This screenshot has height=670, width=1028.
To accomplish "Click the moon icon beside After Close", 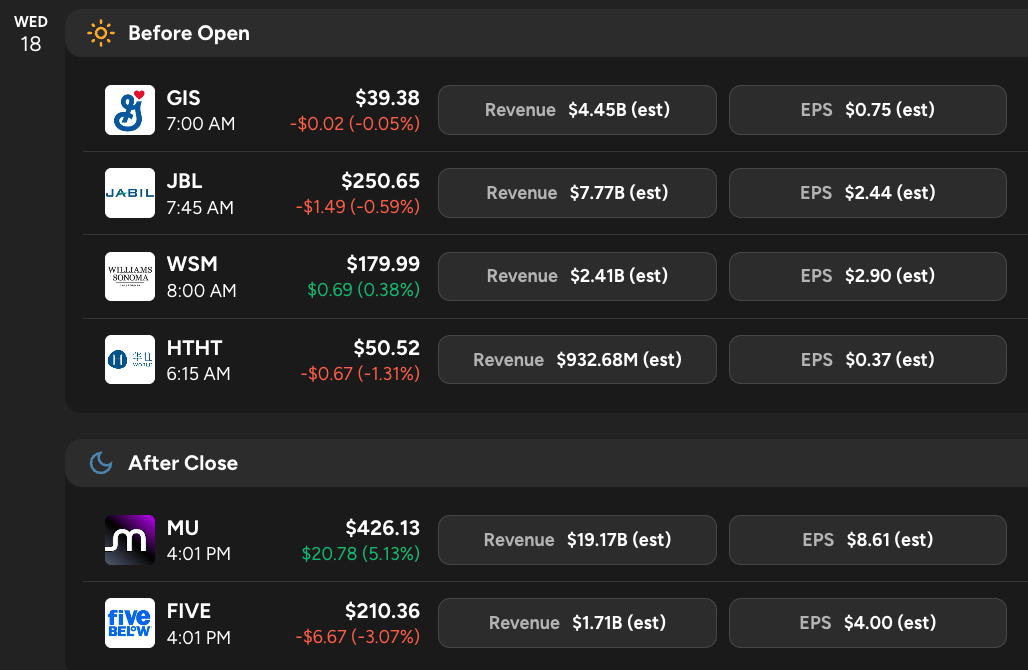I will tap(101, 463).
